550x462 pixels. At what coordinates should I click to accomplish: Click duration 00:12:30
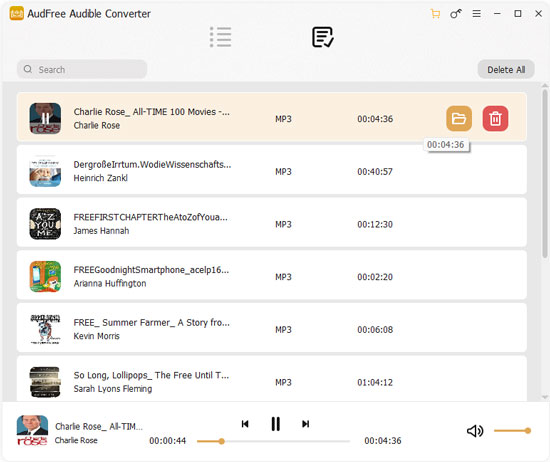point(375,224)
